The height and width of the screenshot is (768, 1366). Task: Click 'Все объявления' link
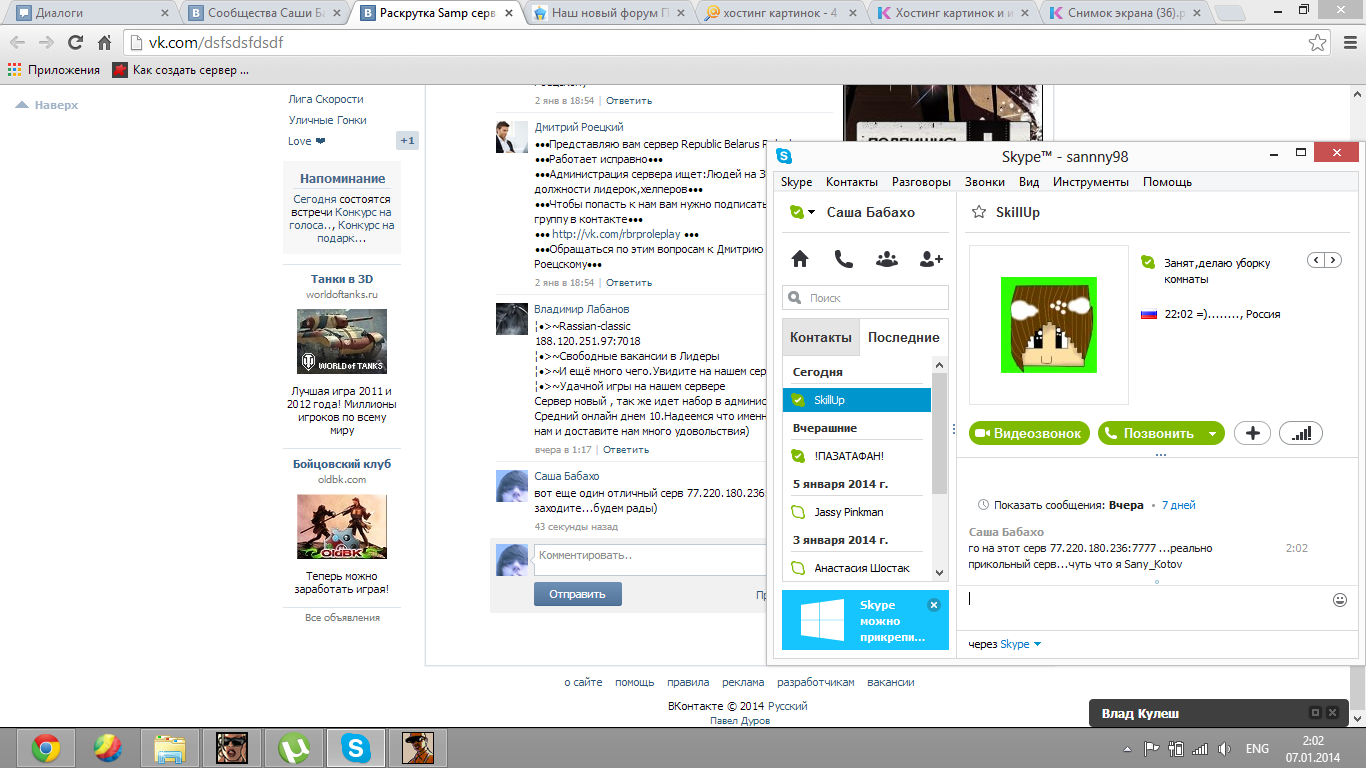tap(342, 618)
